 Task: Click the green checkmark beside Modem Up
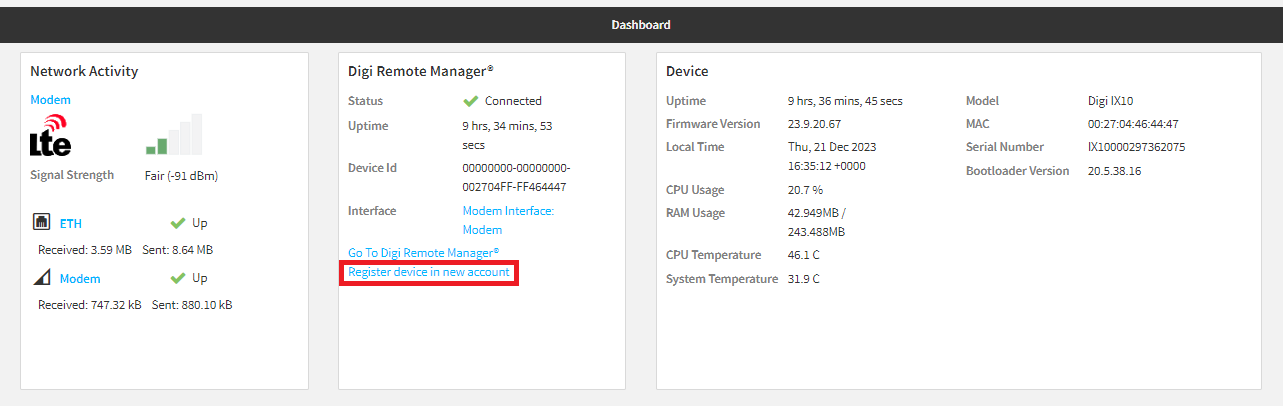click(178, 278)
